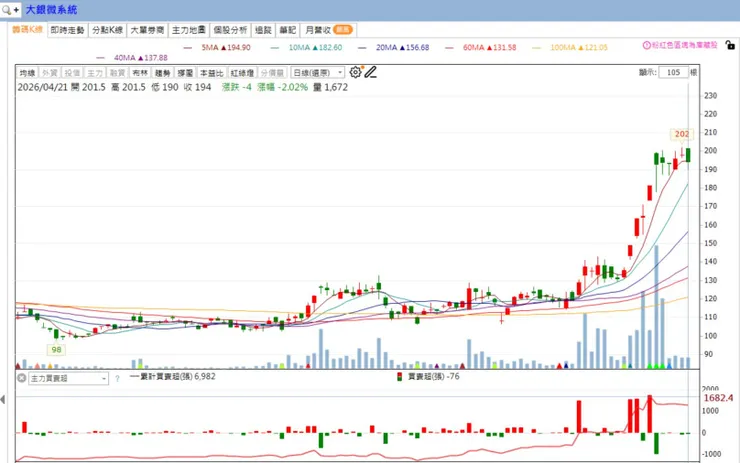Viewport: 740px width, 463px height.
Task: Open the chart settings gear icon
Action: [355, 72]
